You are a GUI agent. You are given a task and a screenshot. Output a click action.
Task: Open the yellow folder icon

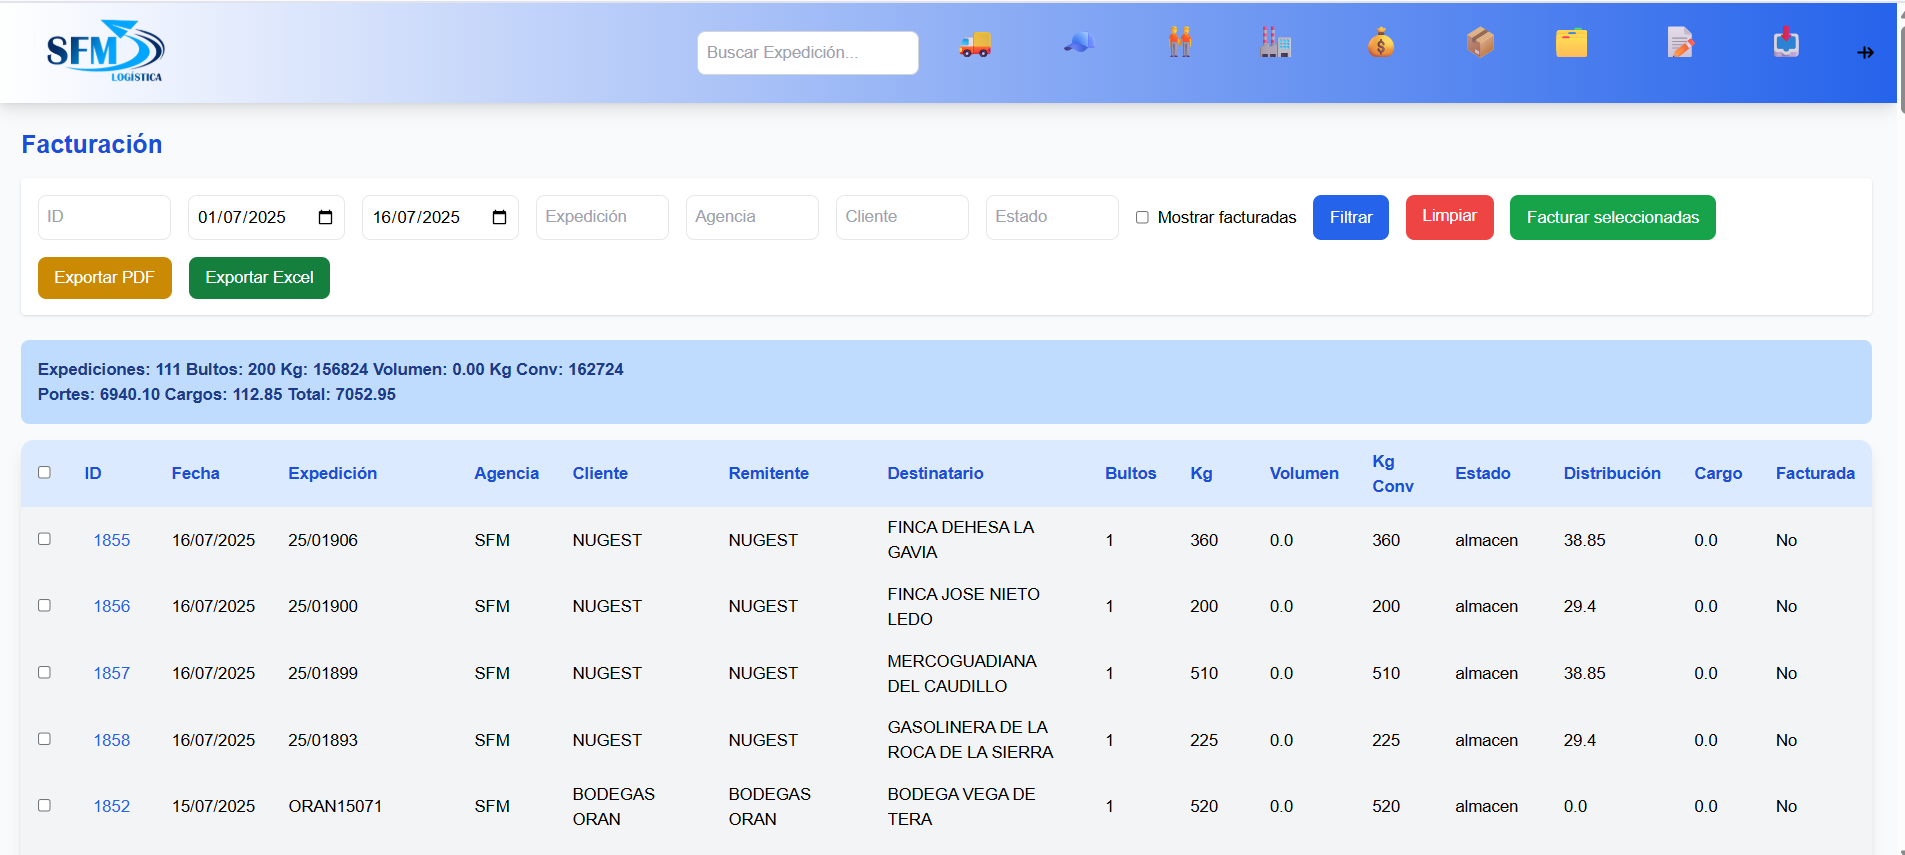coord(1571,43)
